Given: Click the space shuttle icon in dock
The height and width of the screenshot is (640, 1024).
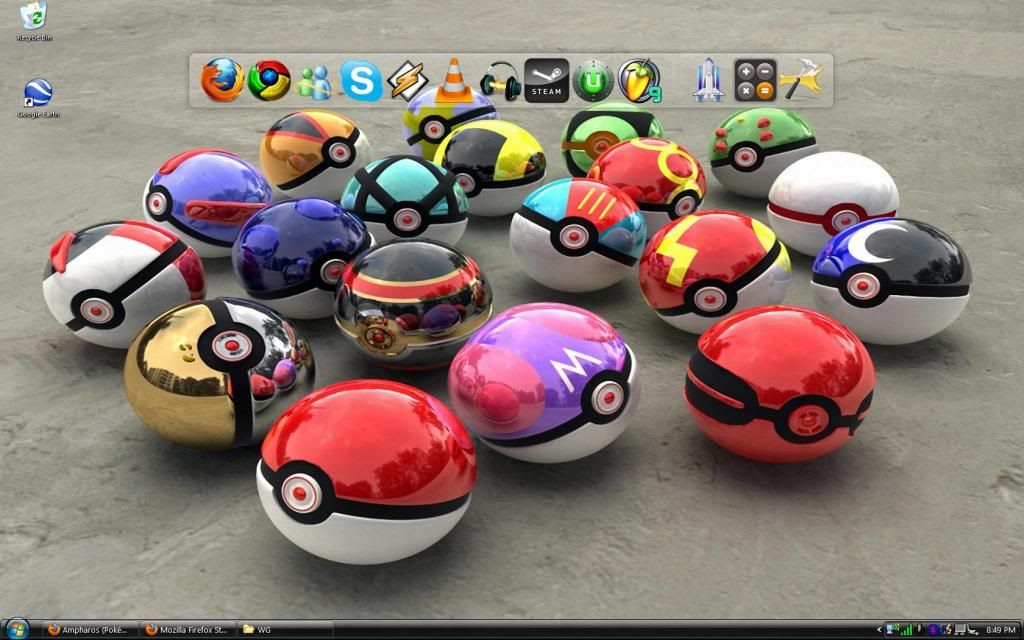Looking at the screenshot, I should point(709,80).
